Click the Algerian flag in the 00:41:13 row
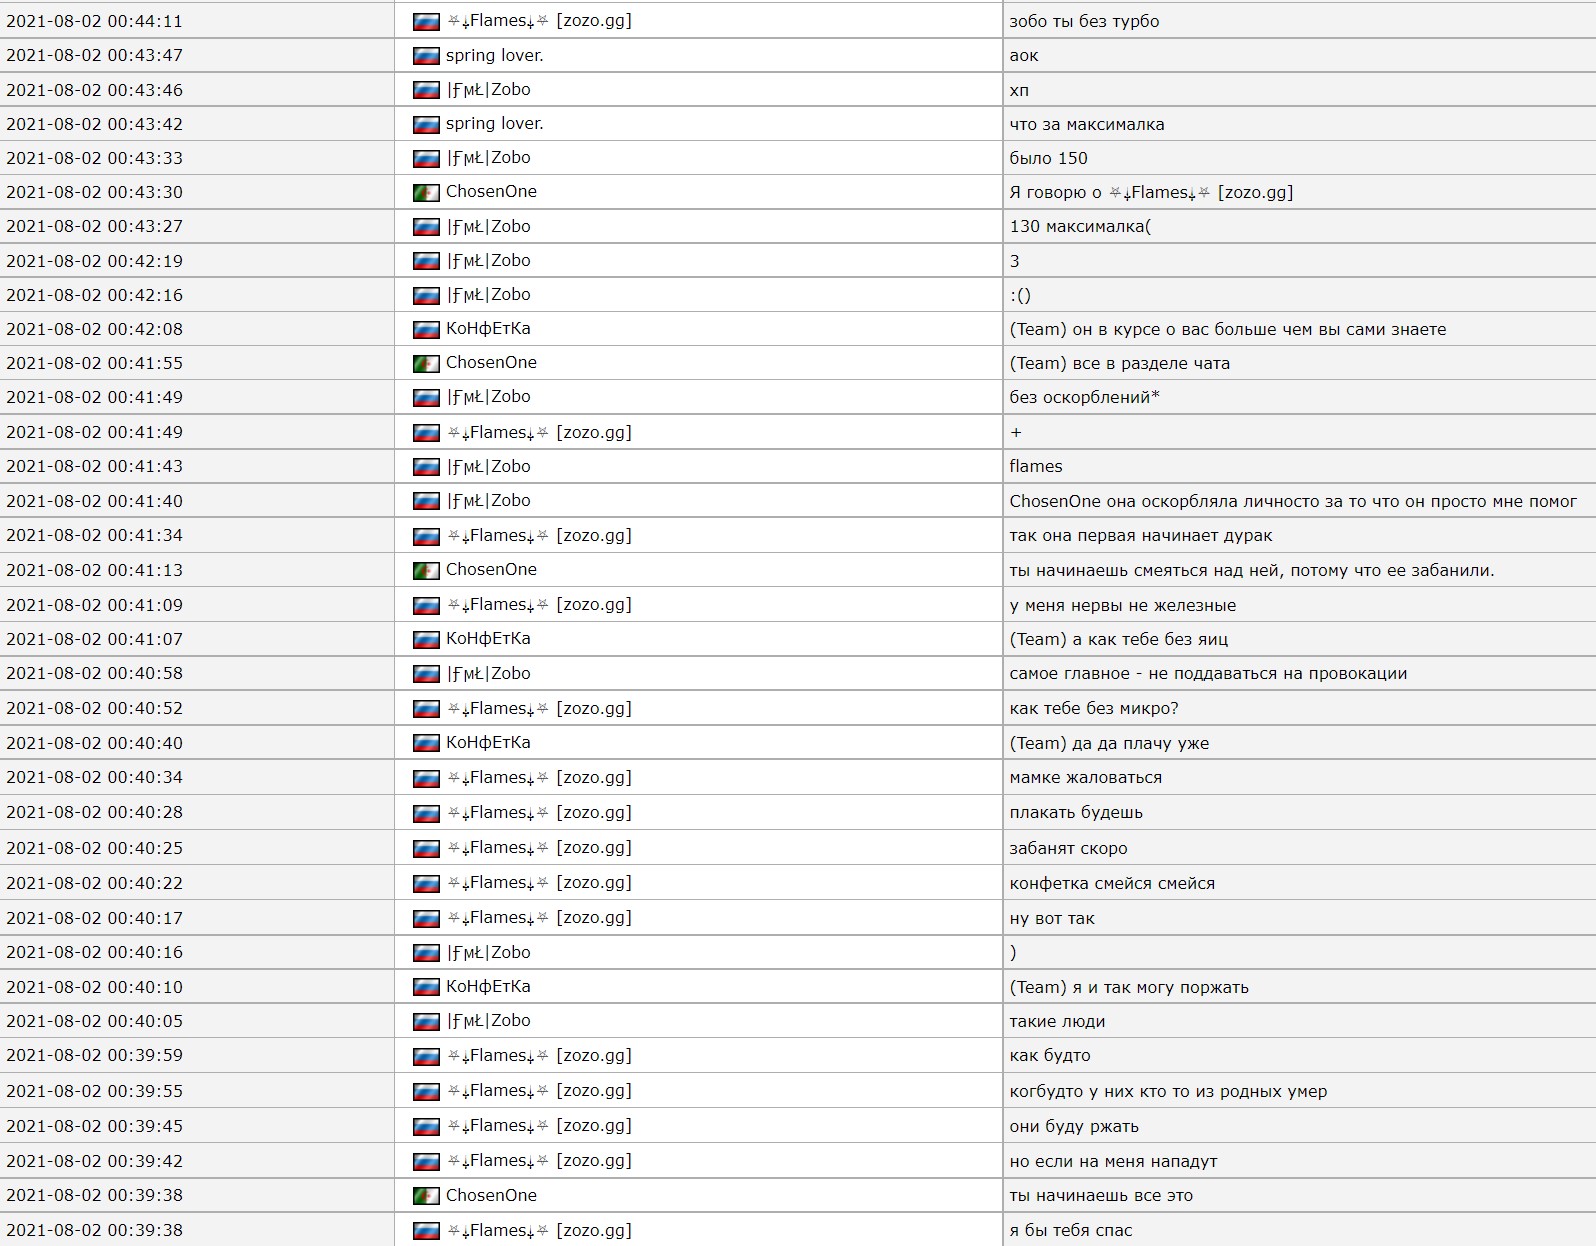 click(426, 570)
